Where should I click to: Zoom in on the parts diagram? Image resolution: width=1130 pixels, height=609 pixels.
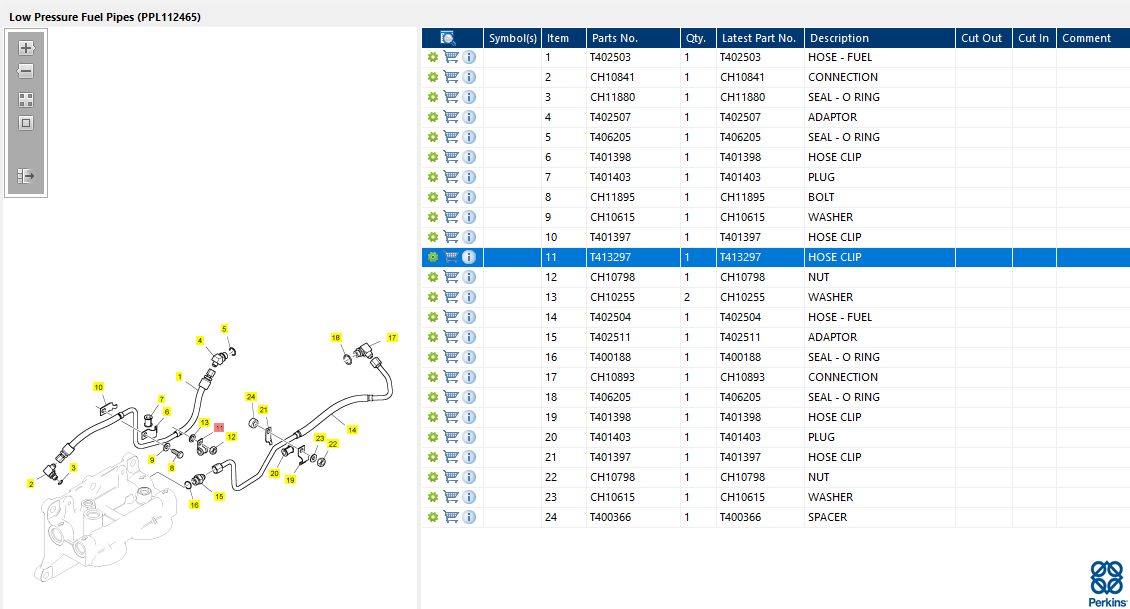[x=26, y=48]
